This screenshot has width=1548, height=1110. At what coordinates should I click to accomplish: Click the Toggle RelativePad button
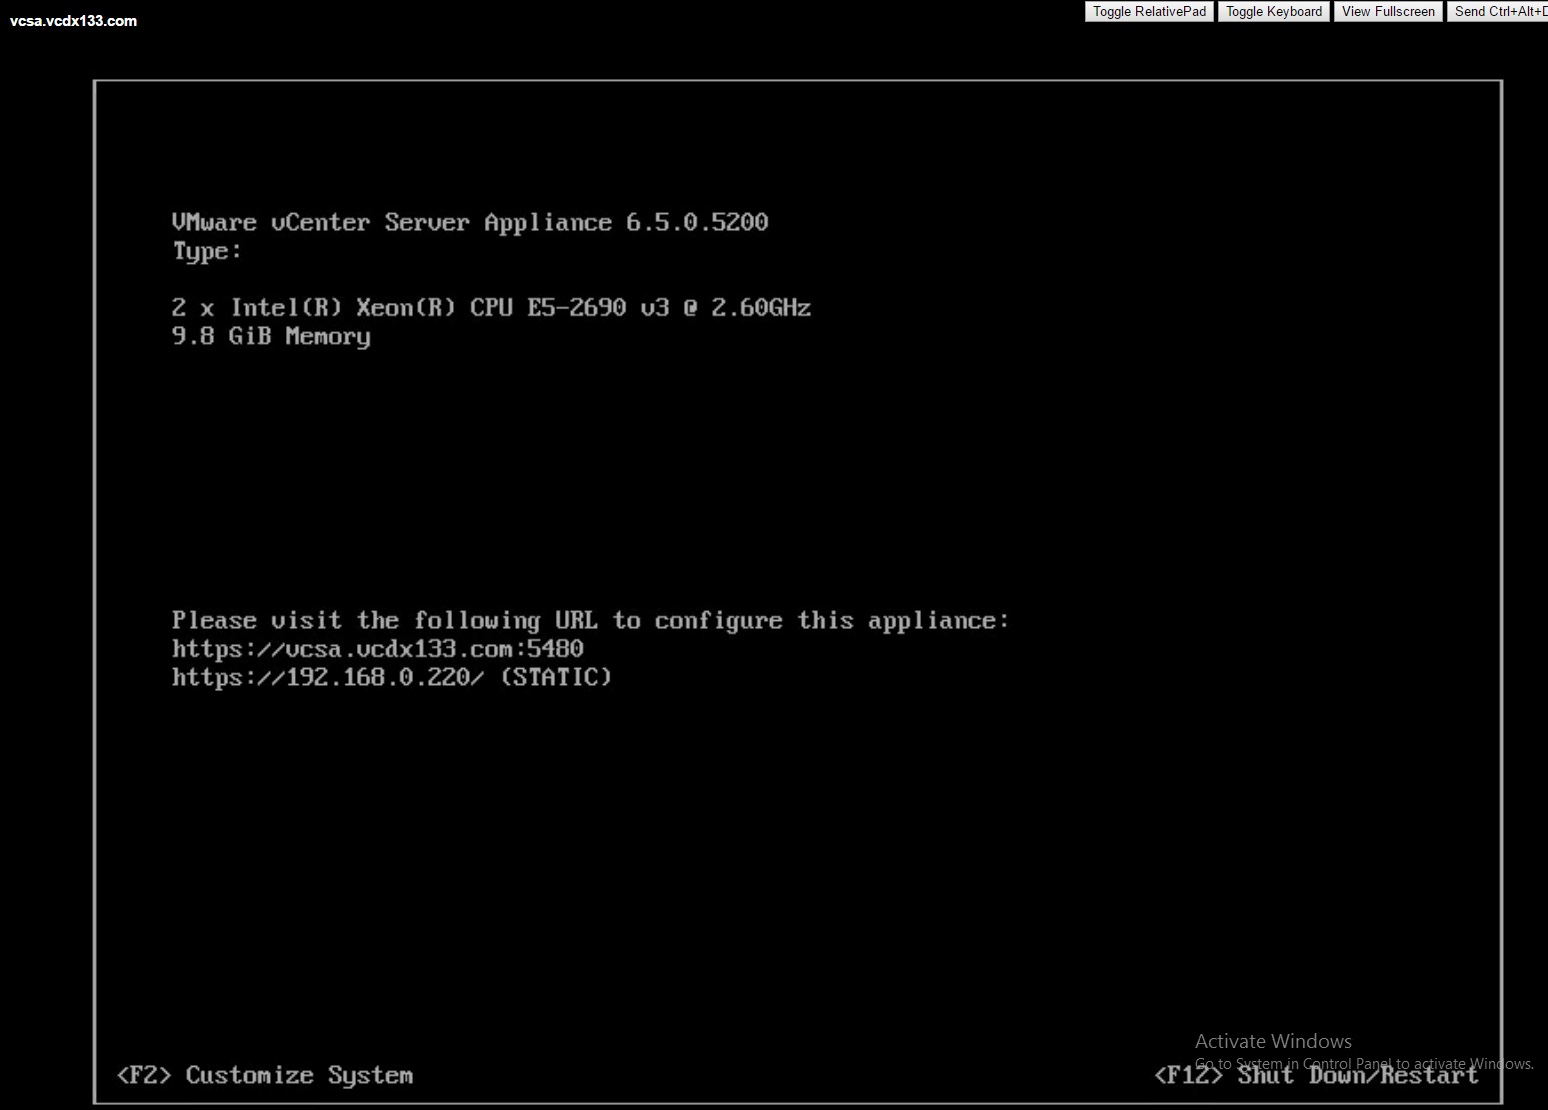coord(1149,12)
